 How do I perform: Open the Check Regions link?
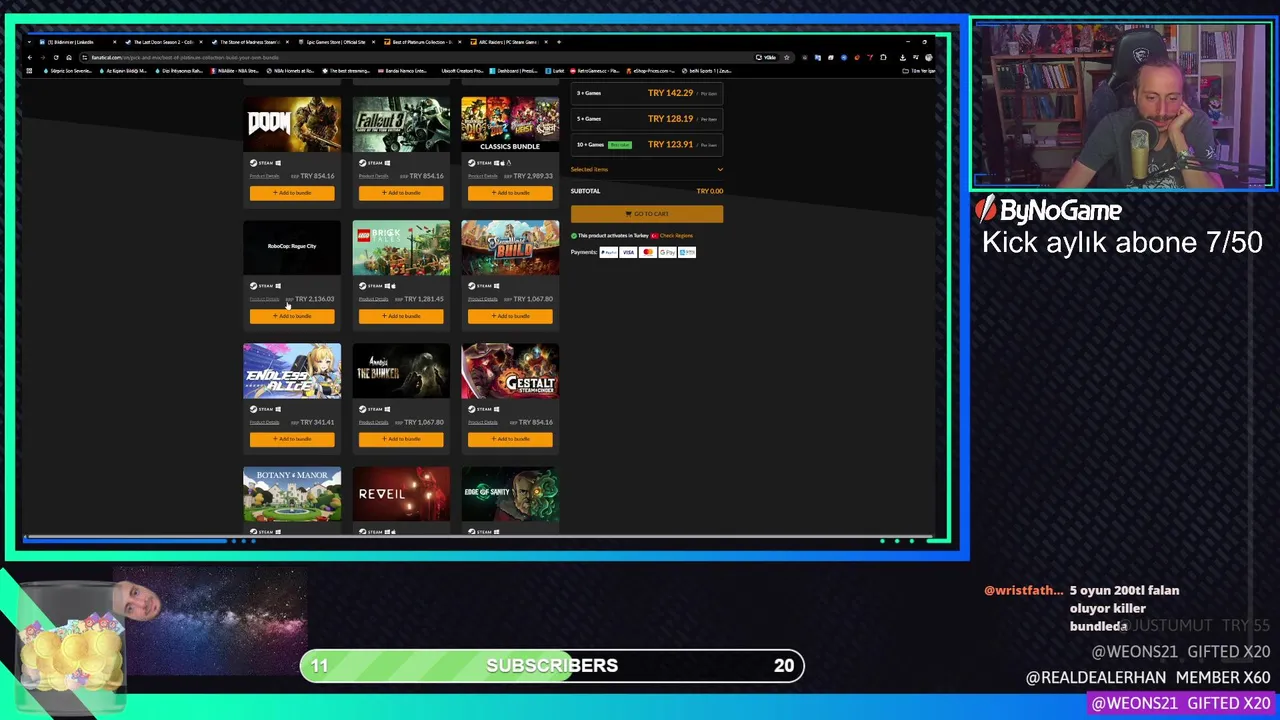click(x=676, y=236)
